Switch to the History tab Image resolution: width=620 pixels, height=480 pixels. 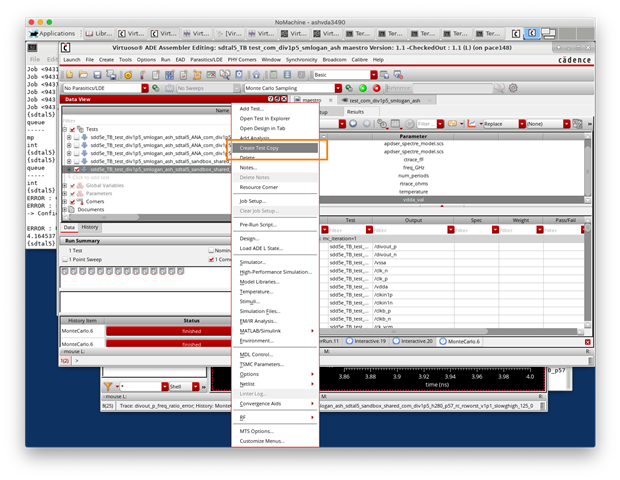coord(90,227)
